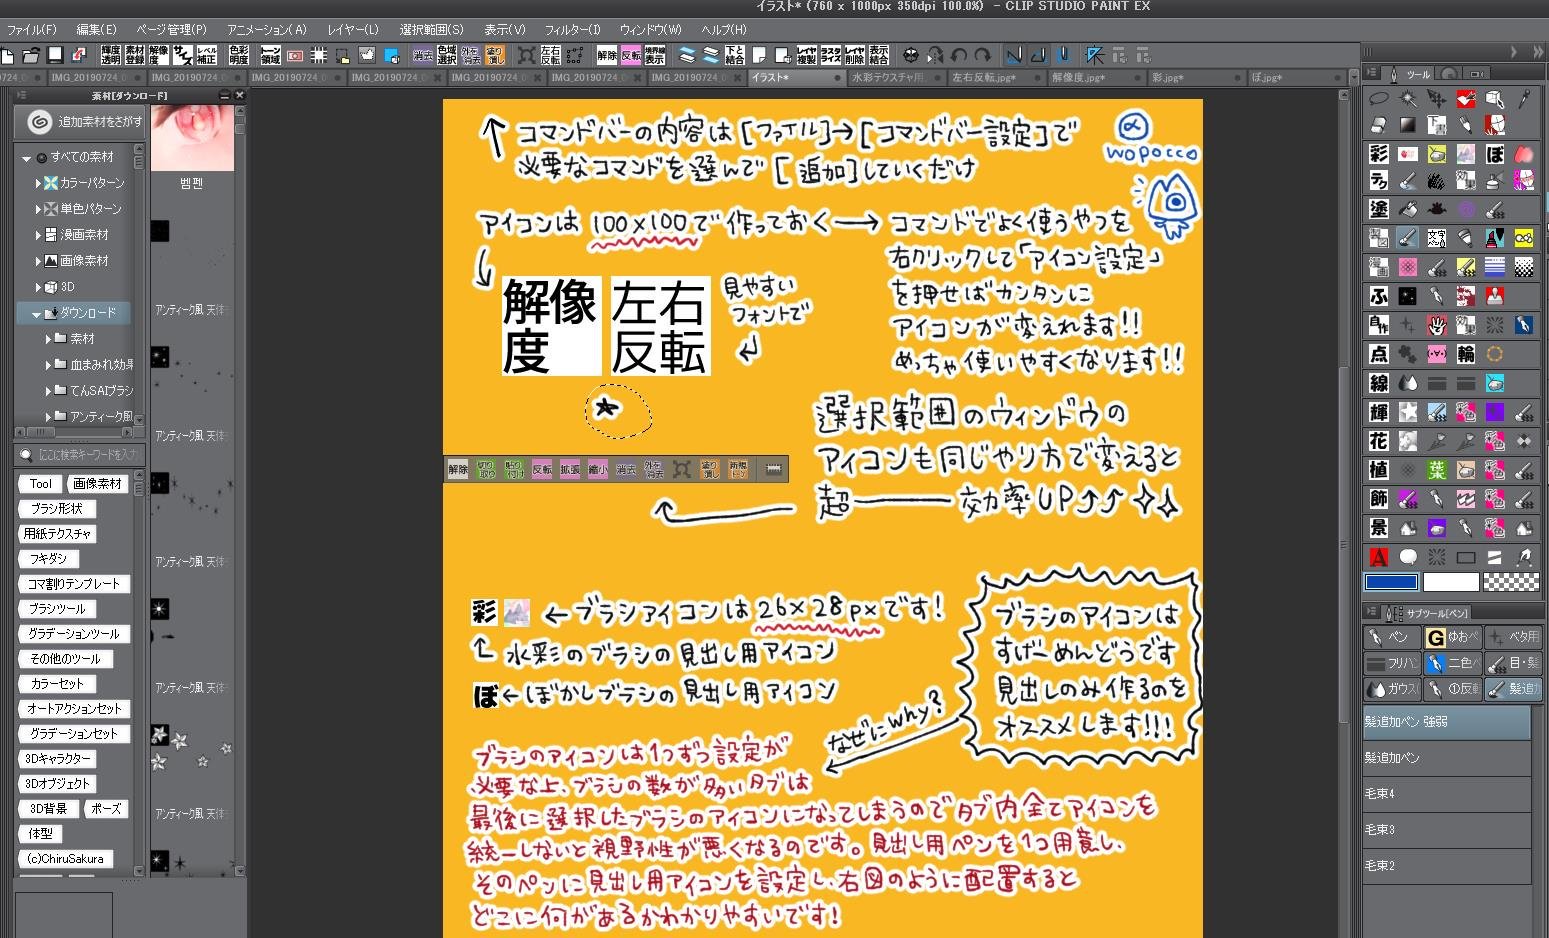The height and width of the screenshot is (938, 1549).
Task: Click the レイヤ削除 delete layer icon
Action: [855, 55]
